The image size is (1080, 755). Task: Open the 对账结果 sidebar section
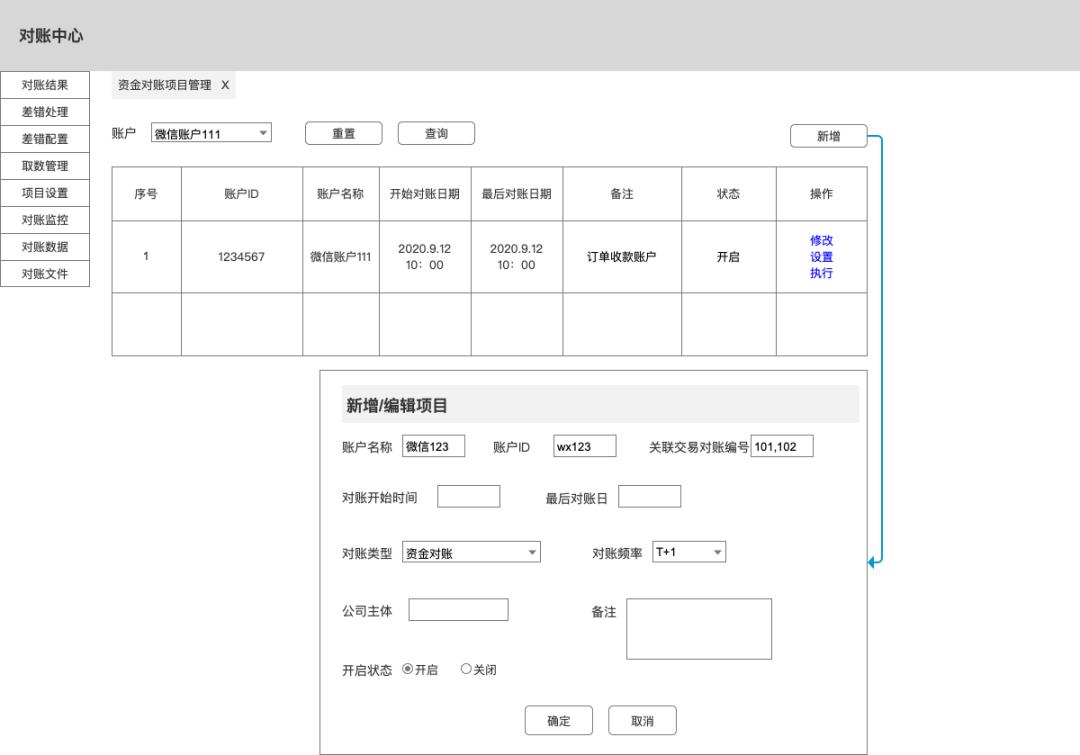(x=44, y=84)
